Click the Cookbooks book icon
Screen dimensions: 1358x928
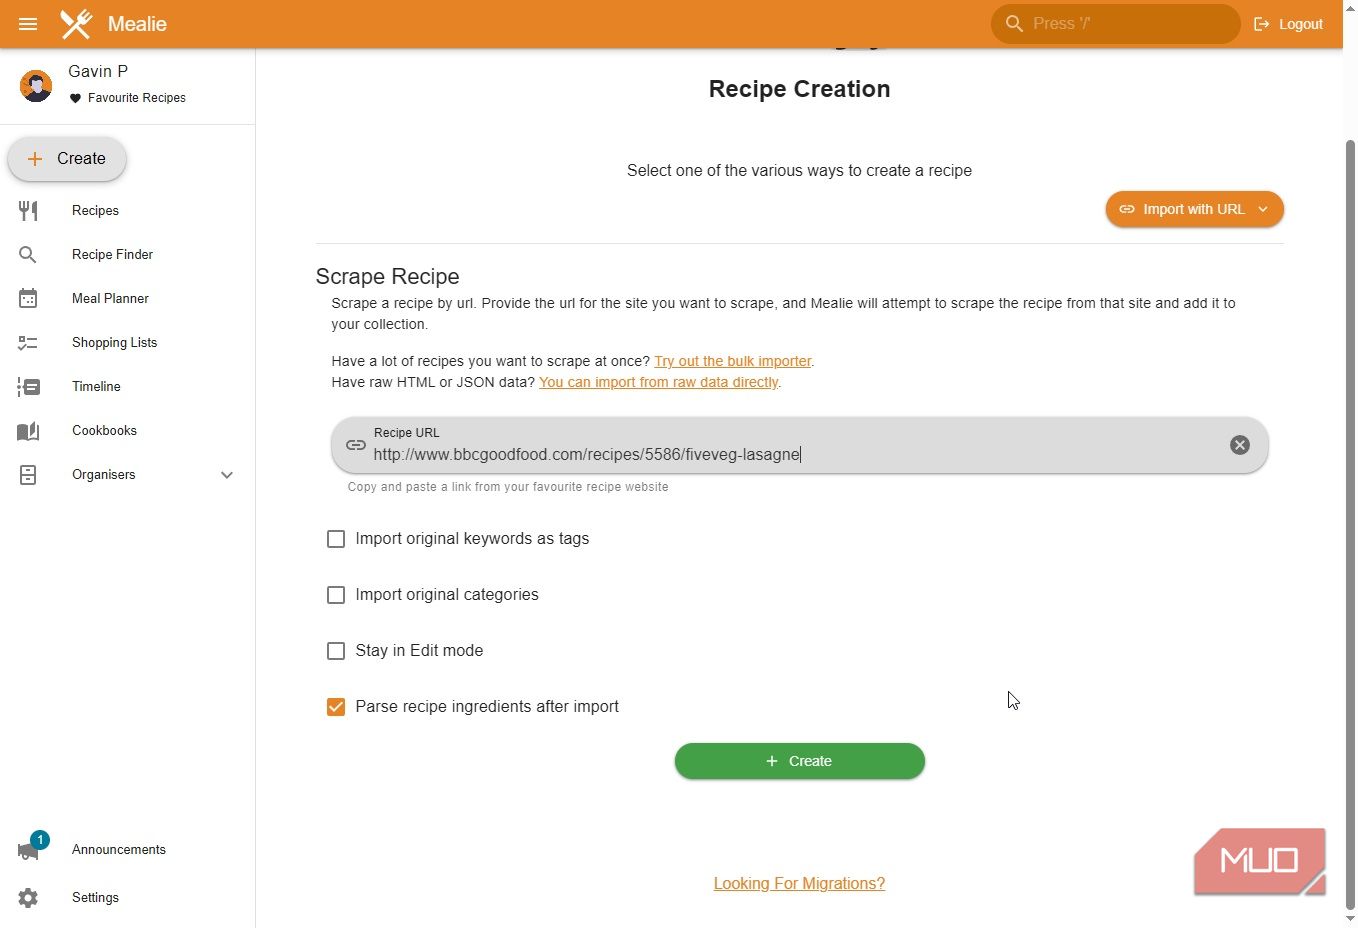point(28,430)
